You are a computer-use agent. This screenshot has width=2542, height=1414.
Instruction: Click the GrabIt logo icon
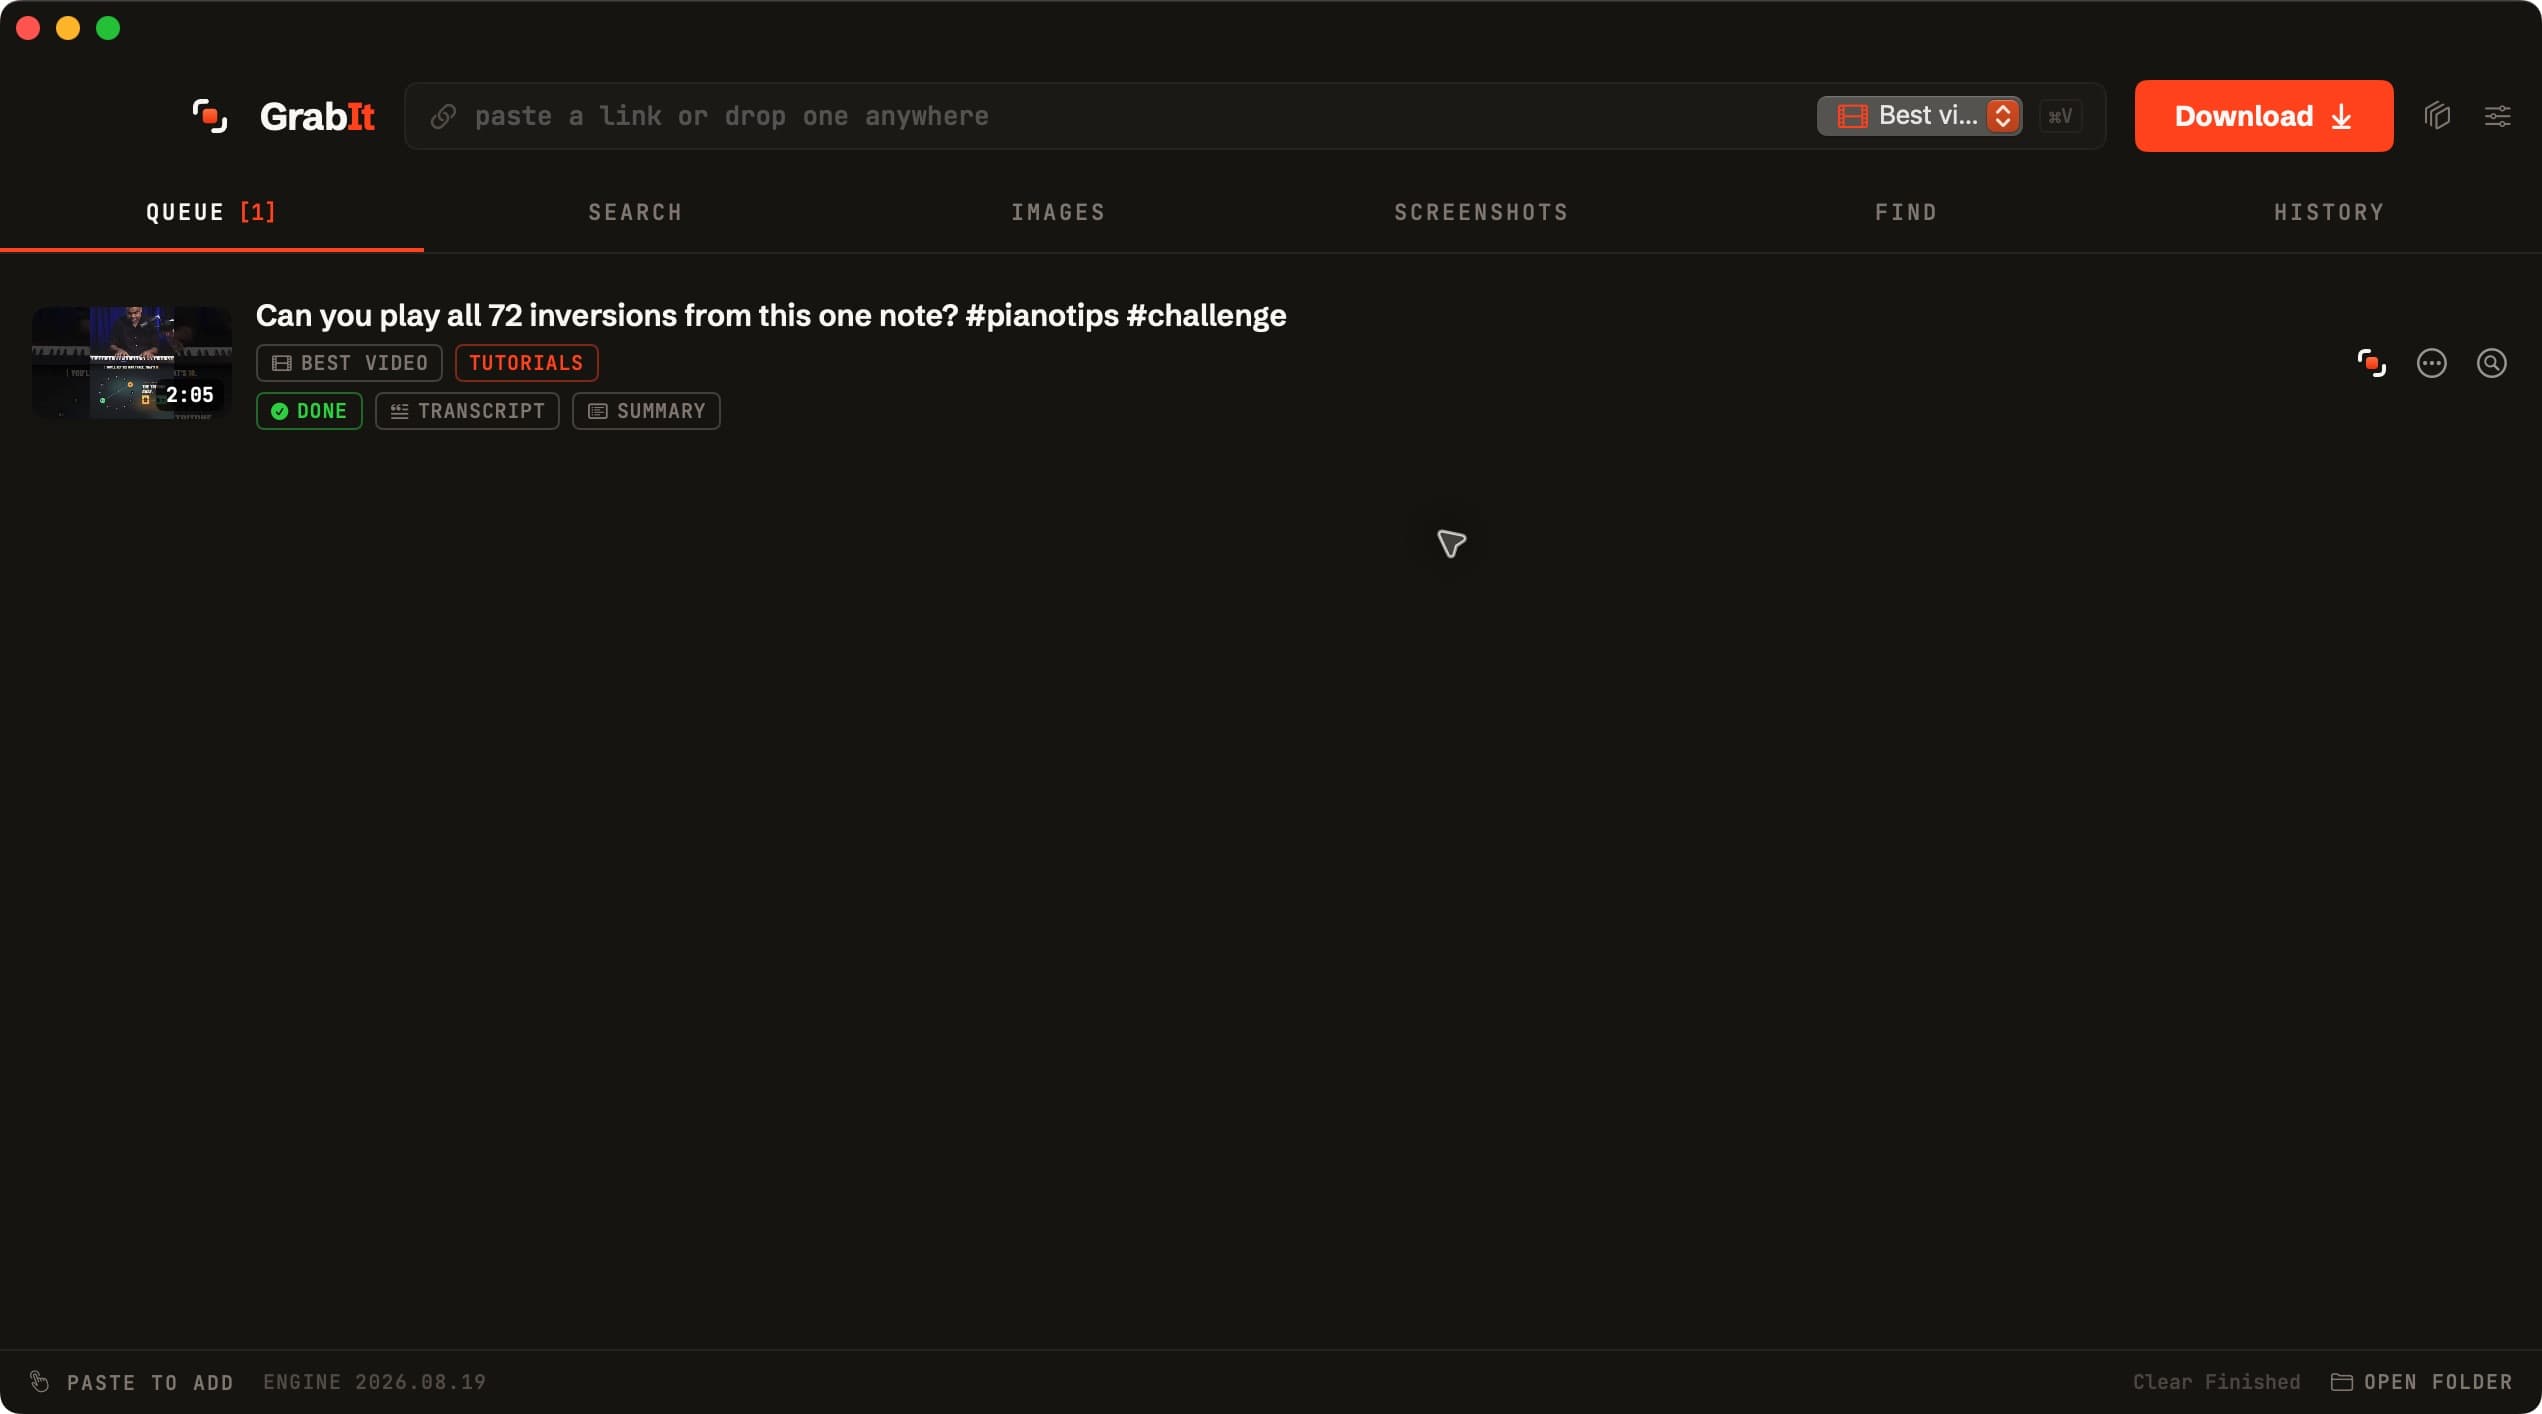(210, 116)
